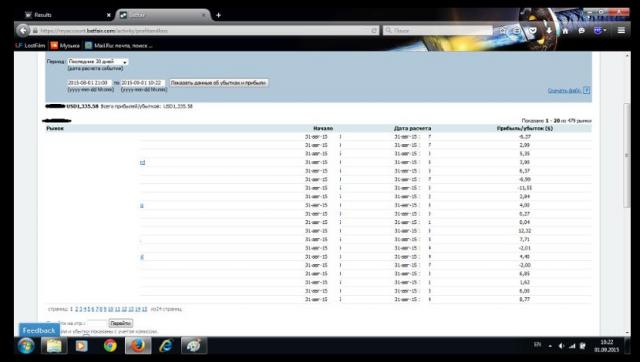The width and height of the screenshot is (640, 362).
Task: Go to page 2 of results
Action: [76, 309]
